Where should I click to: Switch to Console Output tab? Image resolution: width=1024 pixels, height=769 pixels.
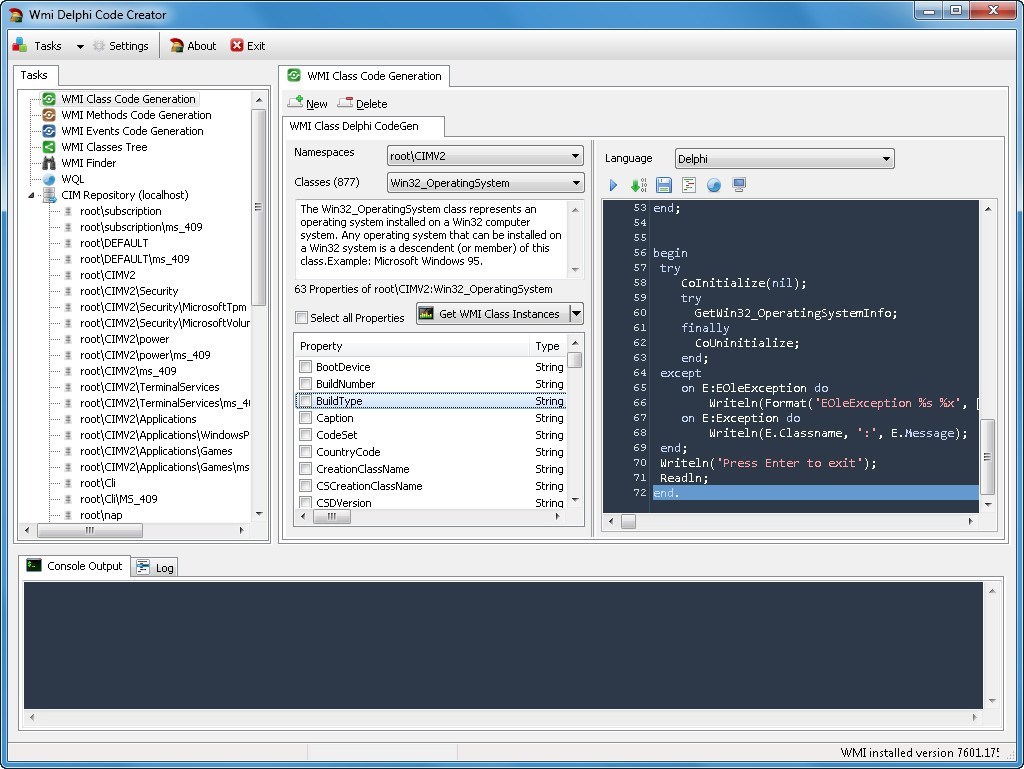tap(74, 565)
